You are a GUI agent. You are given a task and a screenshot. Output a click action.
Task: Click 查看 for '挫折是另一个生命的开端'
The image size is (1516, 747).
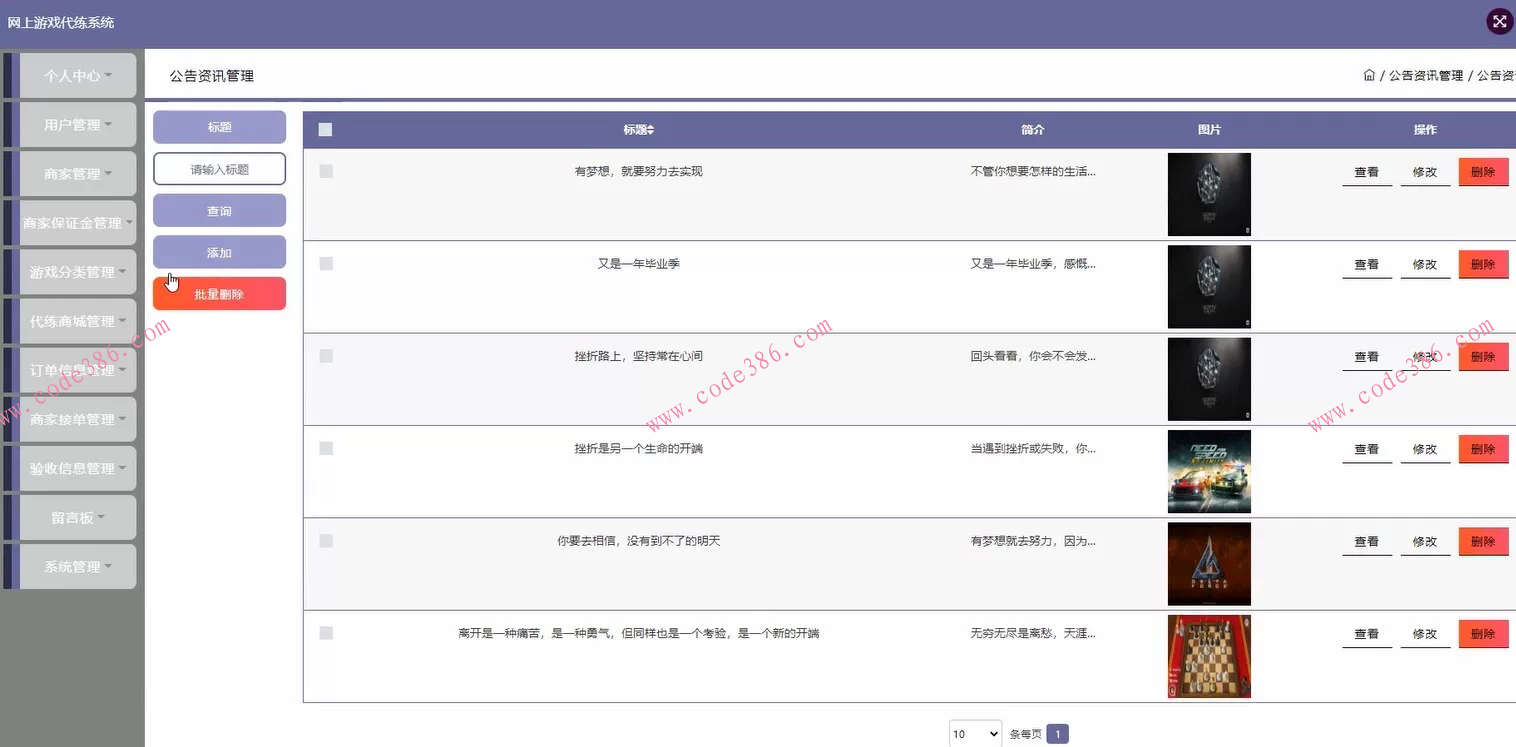tap(1367, 449)
